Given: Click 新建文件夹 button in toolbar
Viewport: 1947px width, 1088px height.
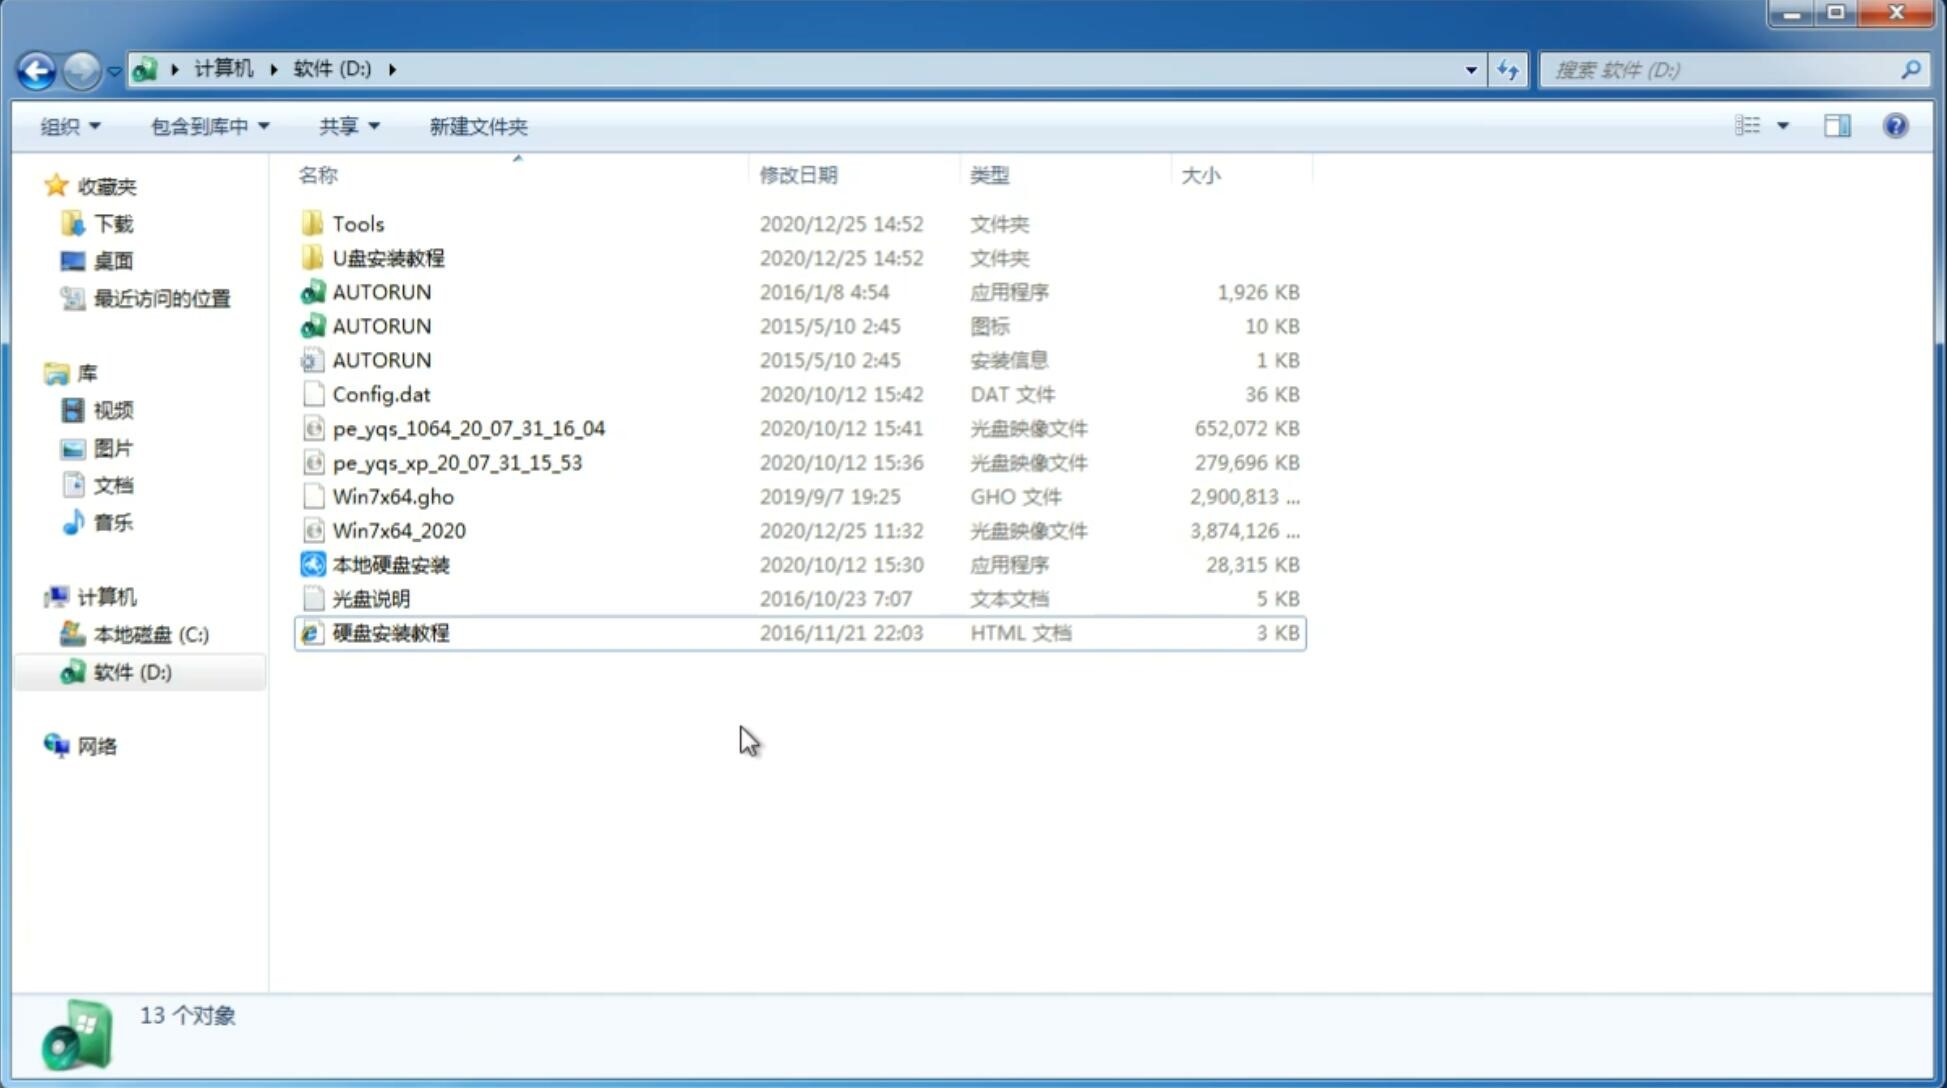Looking at the screenshot, I should click(479, 126).
